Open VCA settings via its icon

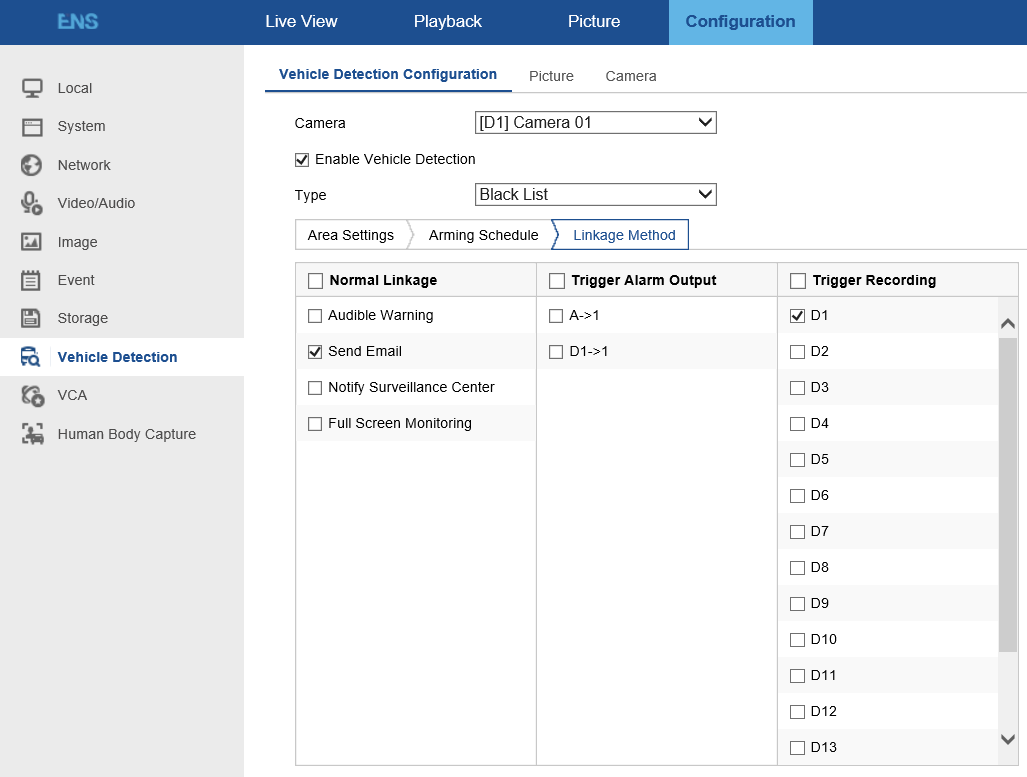click(32, 396)
